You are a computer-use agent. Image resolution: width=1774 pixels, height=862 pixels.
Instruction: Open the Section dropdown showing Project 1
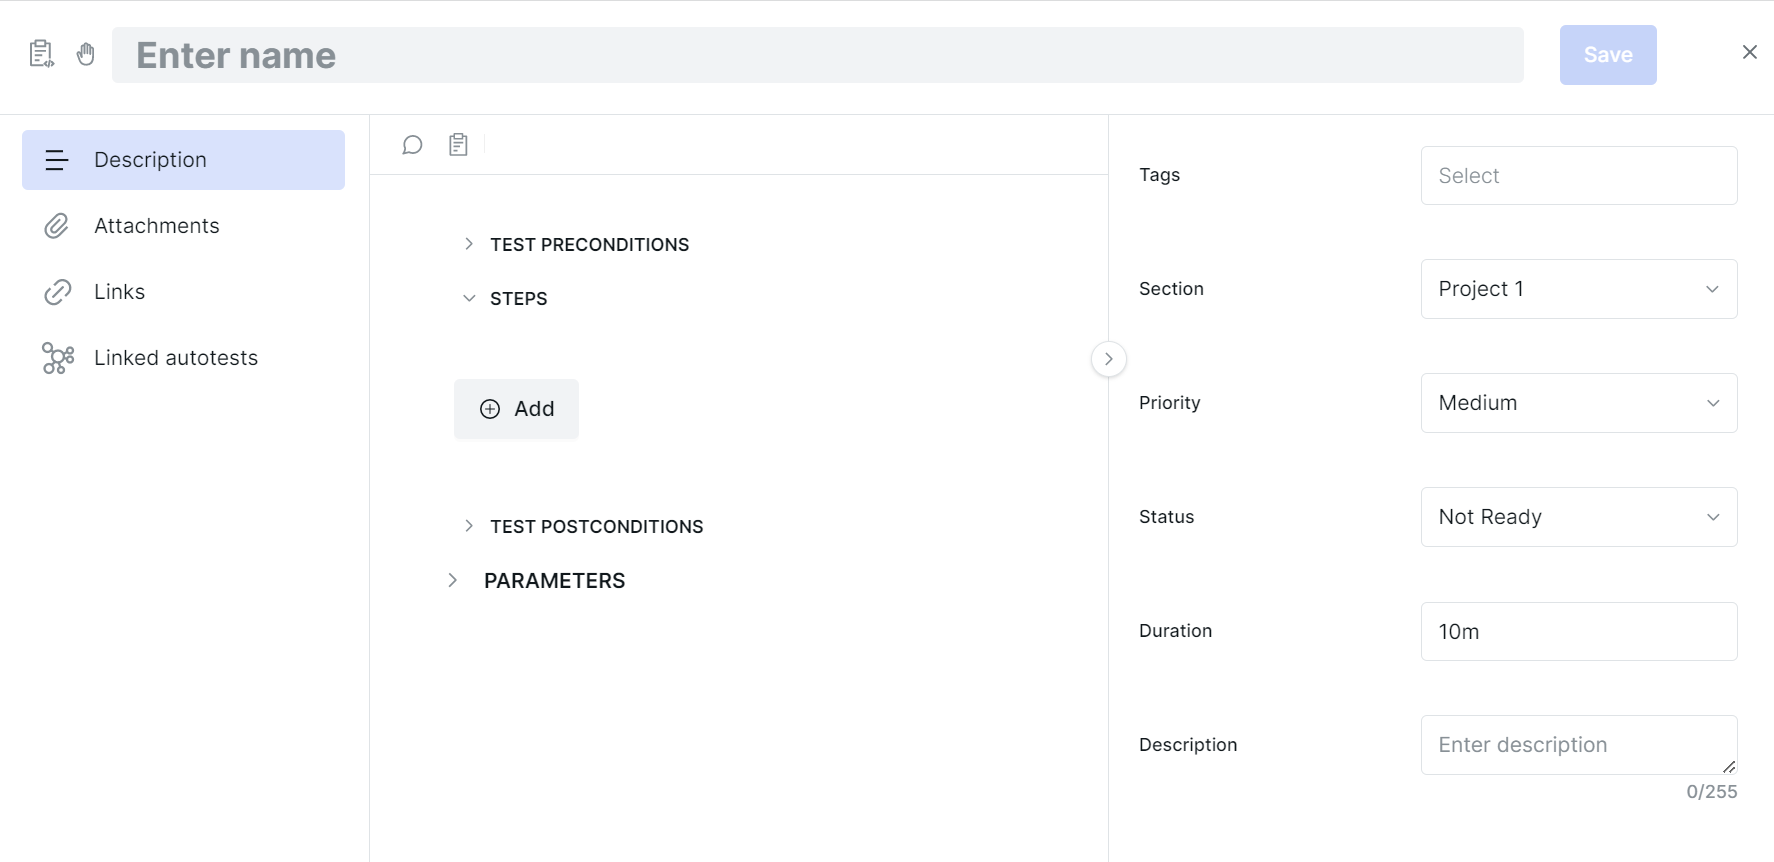(x=1579, y=289)
